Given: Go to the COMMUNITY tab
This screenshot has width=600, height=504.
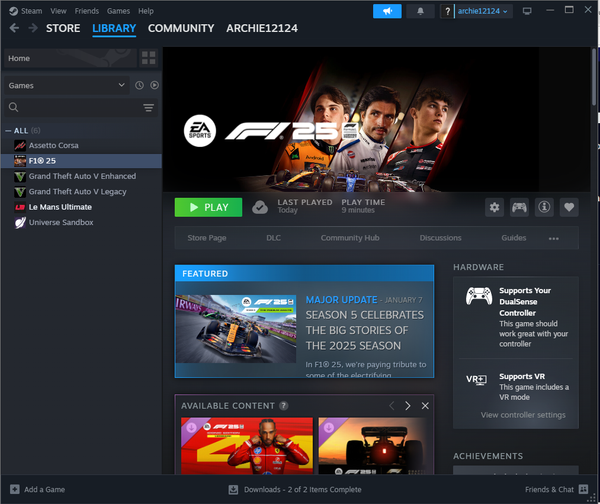Looking at the screenshot, I should pos(181,28).
